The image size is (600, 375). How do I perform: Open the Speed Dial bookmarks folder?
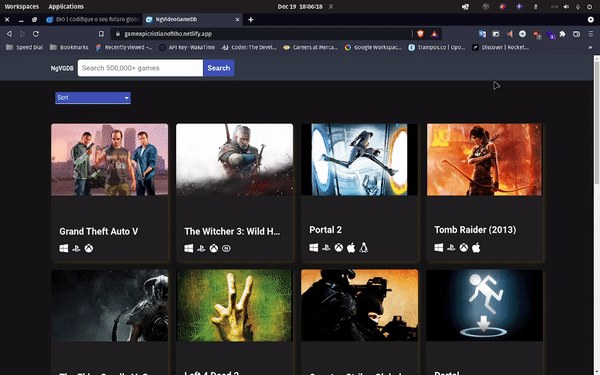pos(24,47)
